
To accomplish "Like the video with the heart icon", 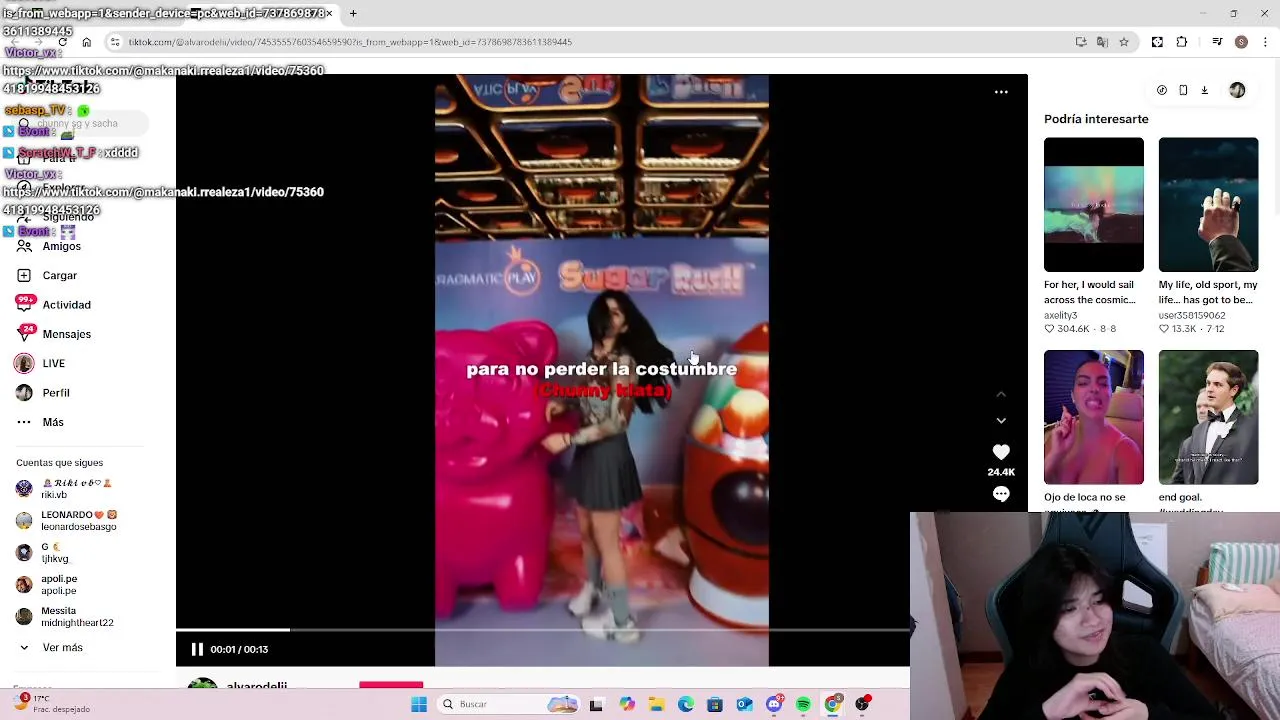I will tap(1001, 453).
